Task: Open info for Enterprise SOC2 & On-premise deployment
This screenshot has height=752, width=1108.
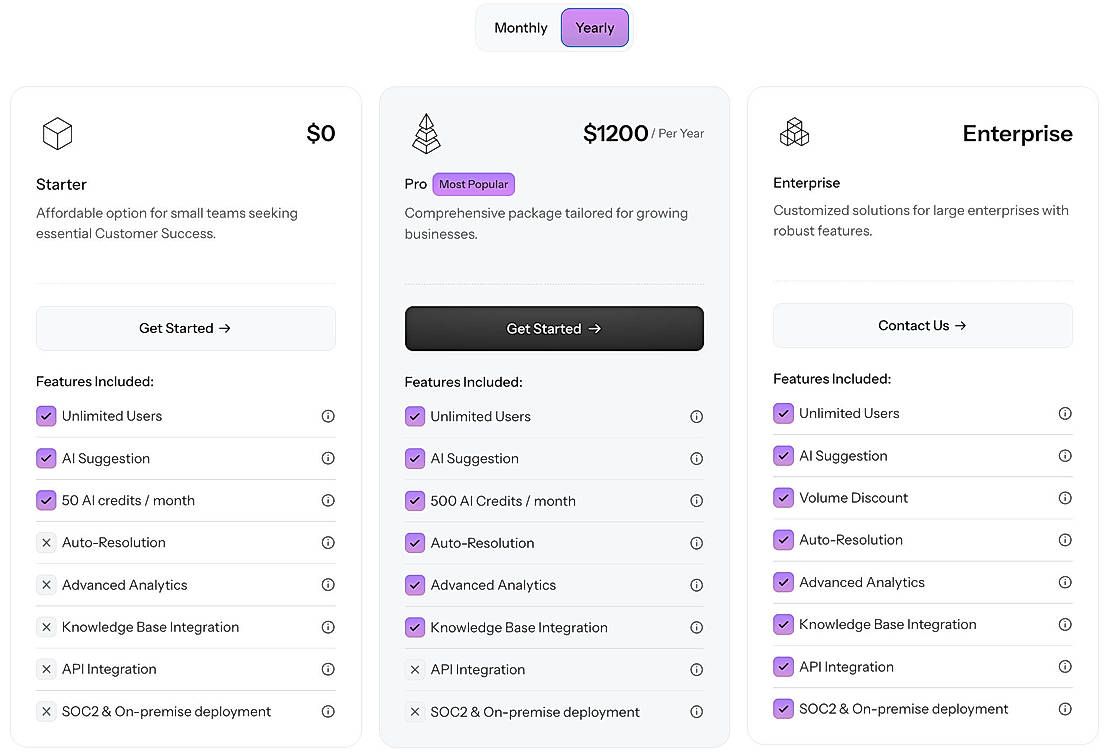Action: (x=1066, y=709)
